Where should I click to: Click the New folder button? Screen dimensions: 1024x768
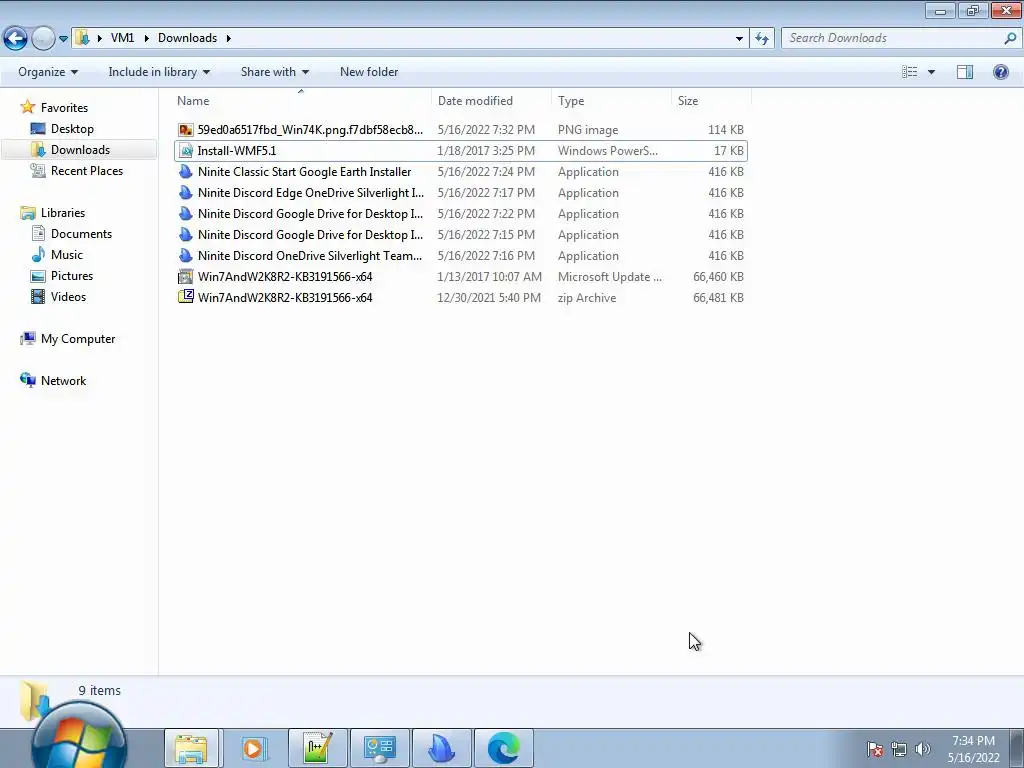click(369, 72)
